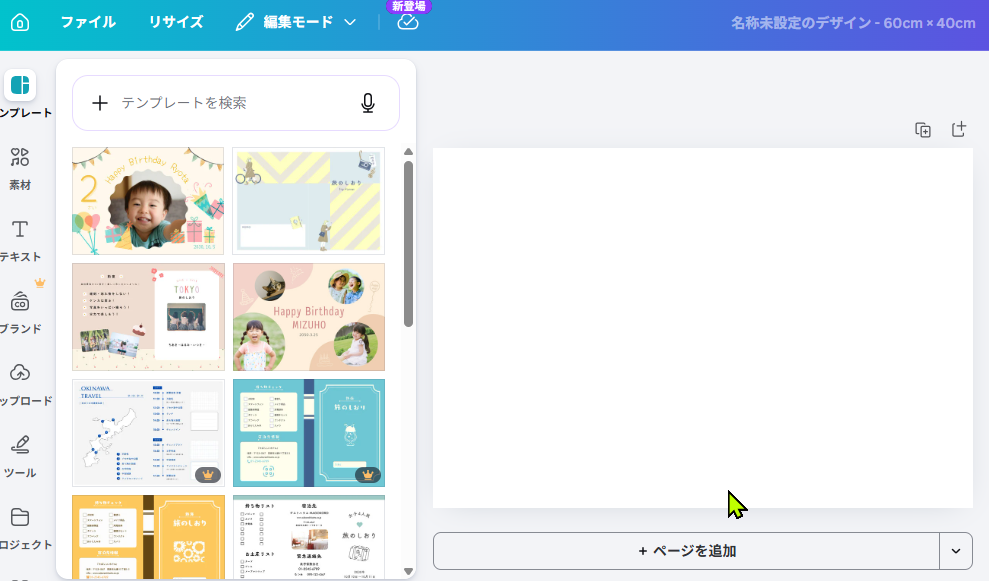
Task: Select the yellow striped 旅のしおり template
Action: pyautogui.click(x=308, y=201)
